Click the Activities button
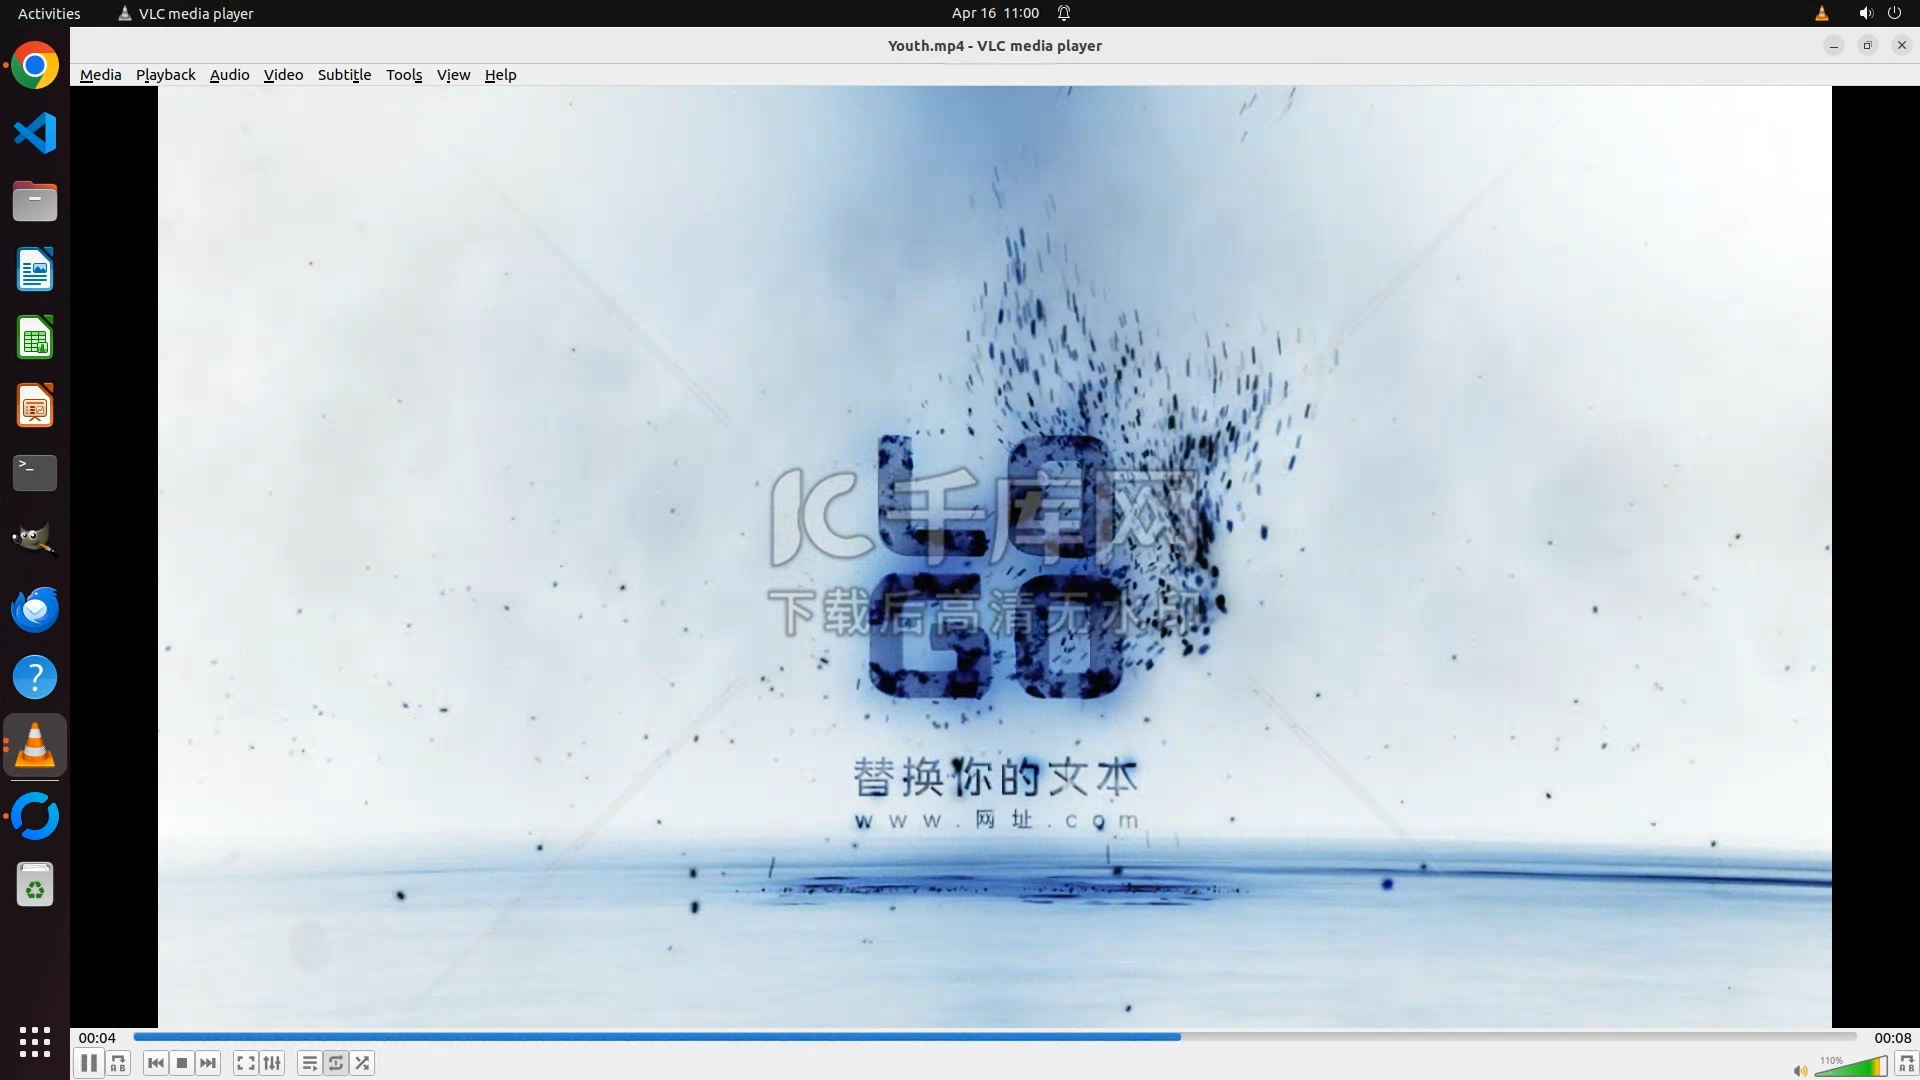This screenshot has height=1080, width=1920. click(49, 13)
